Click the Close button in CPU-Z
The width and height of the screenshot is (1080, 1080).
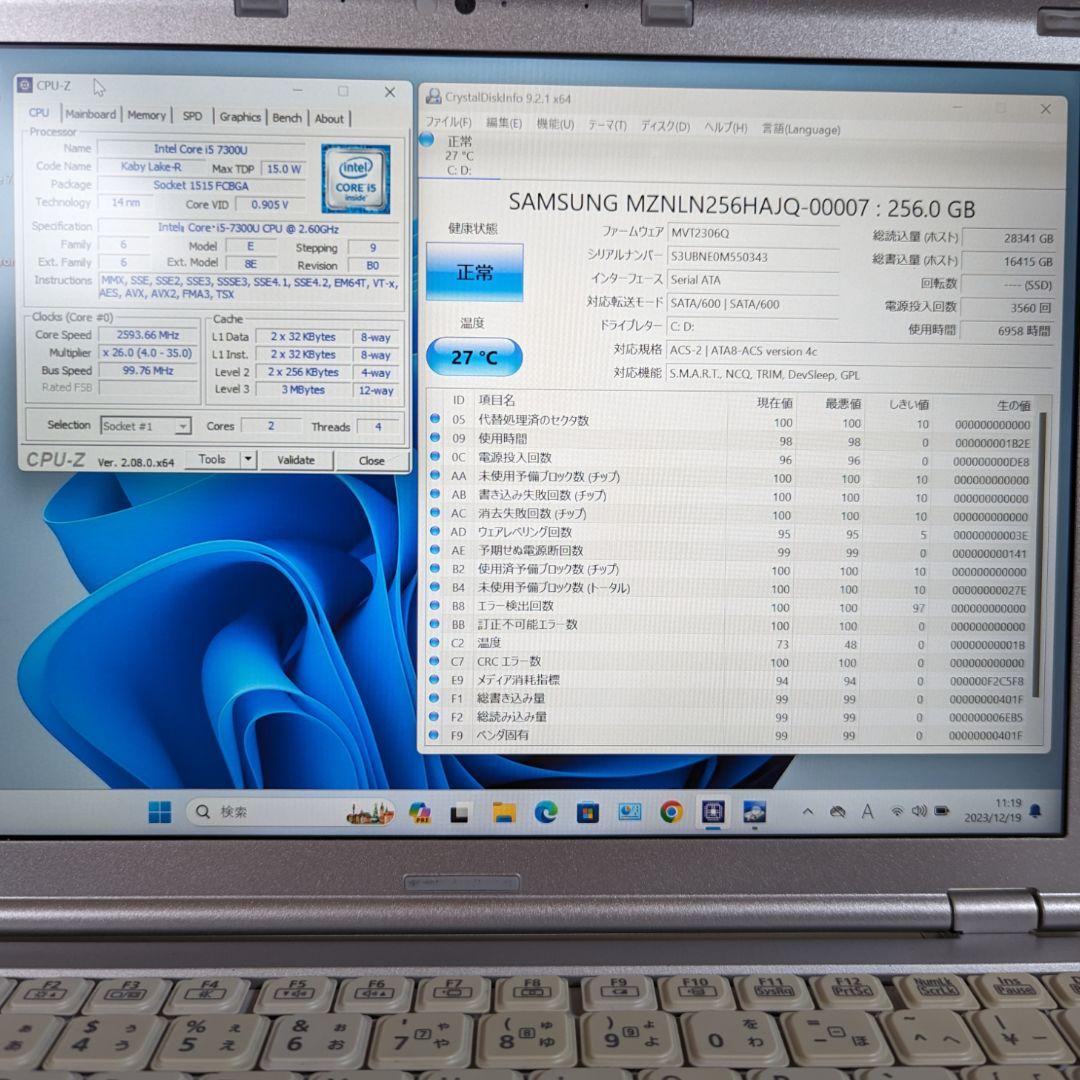pos(372,460)
